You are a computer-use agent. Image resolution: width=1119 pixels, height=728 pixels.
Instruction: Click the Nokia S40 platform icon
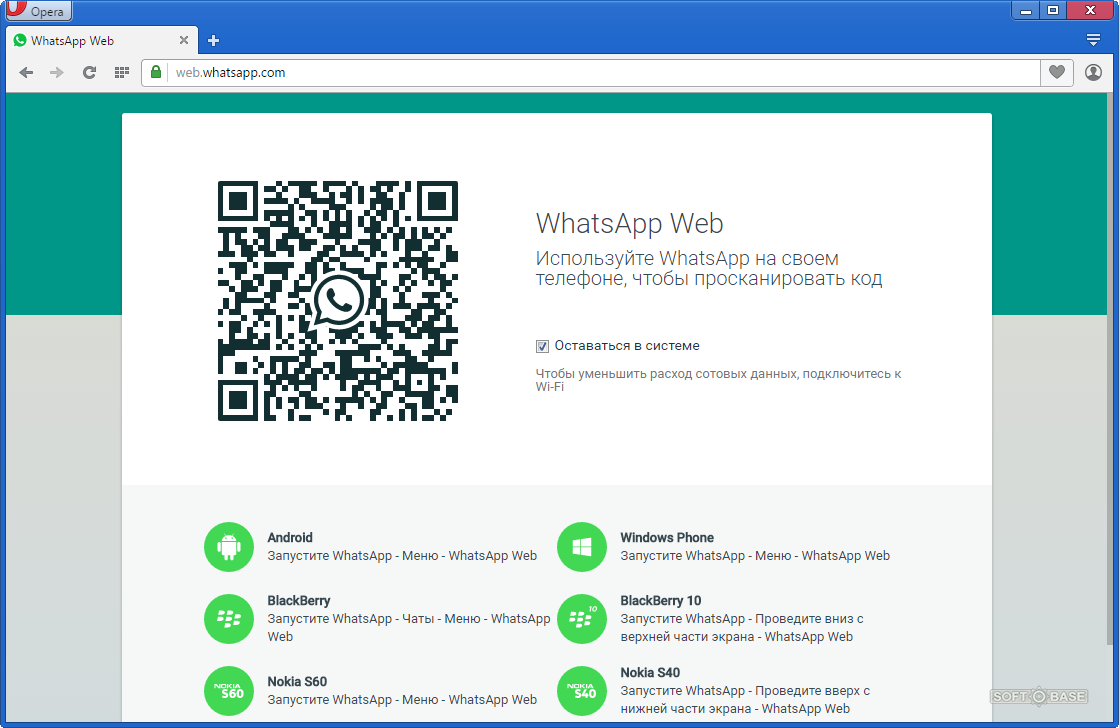582,691
